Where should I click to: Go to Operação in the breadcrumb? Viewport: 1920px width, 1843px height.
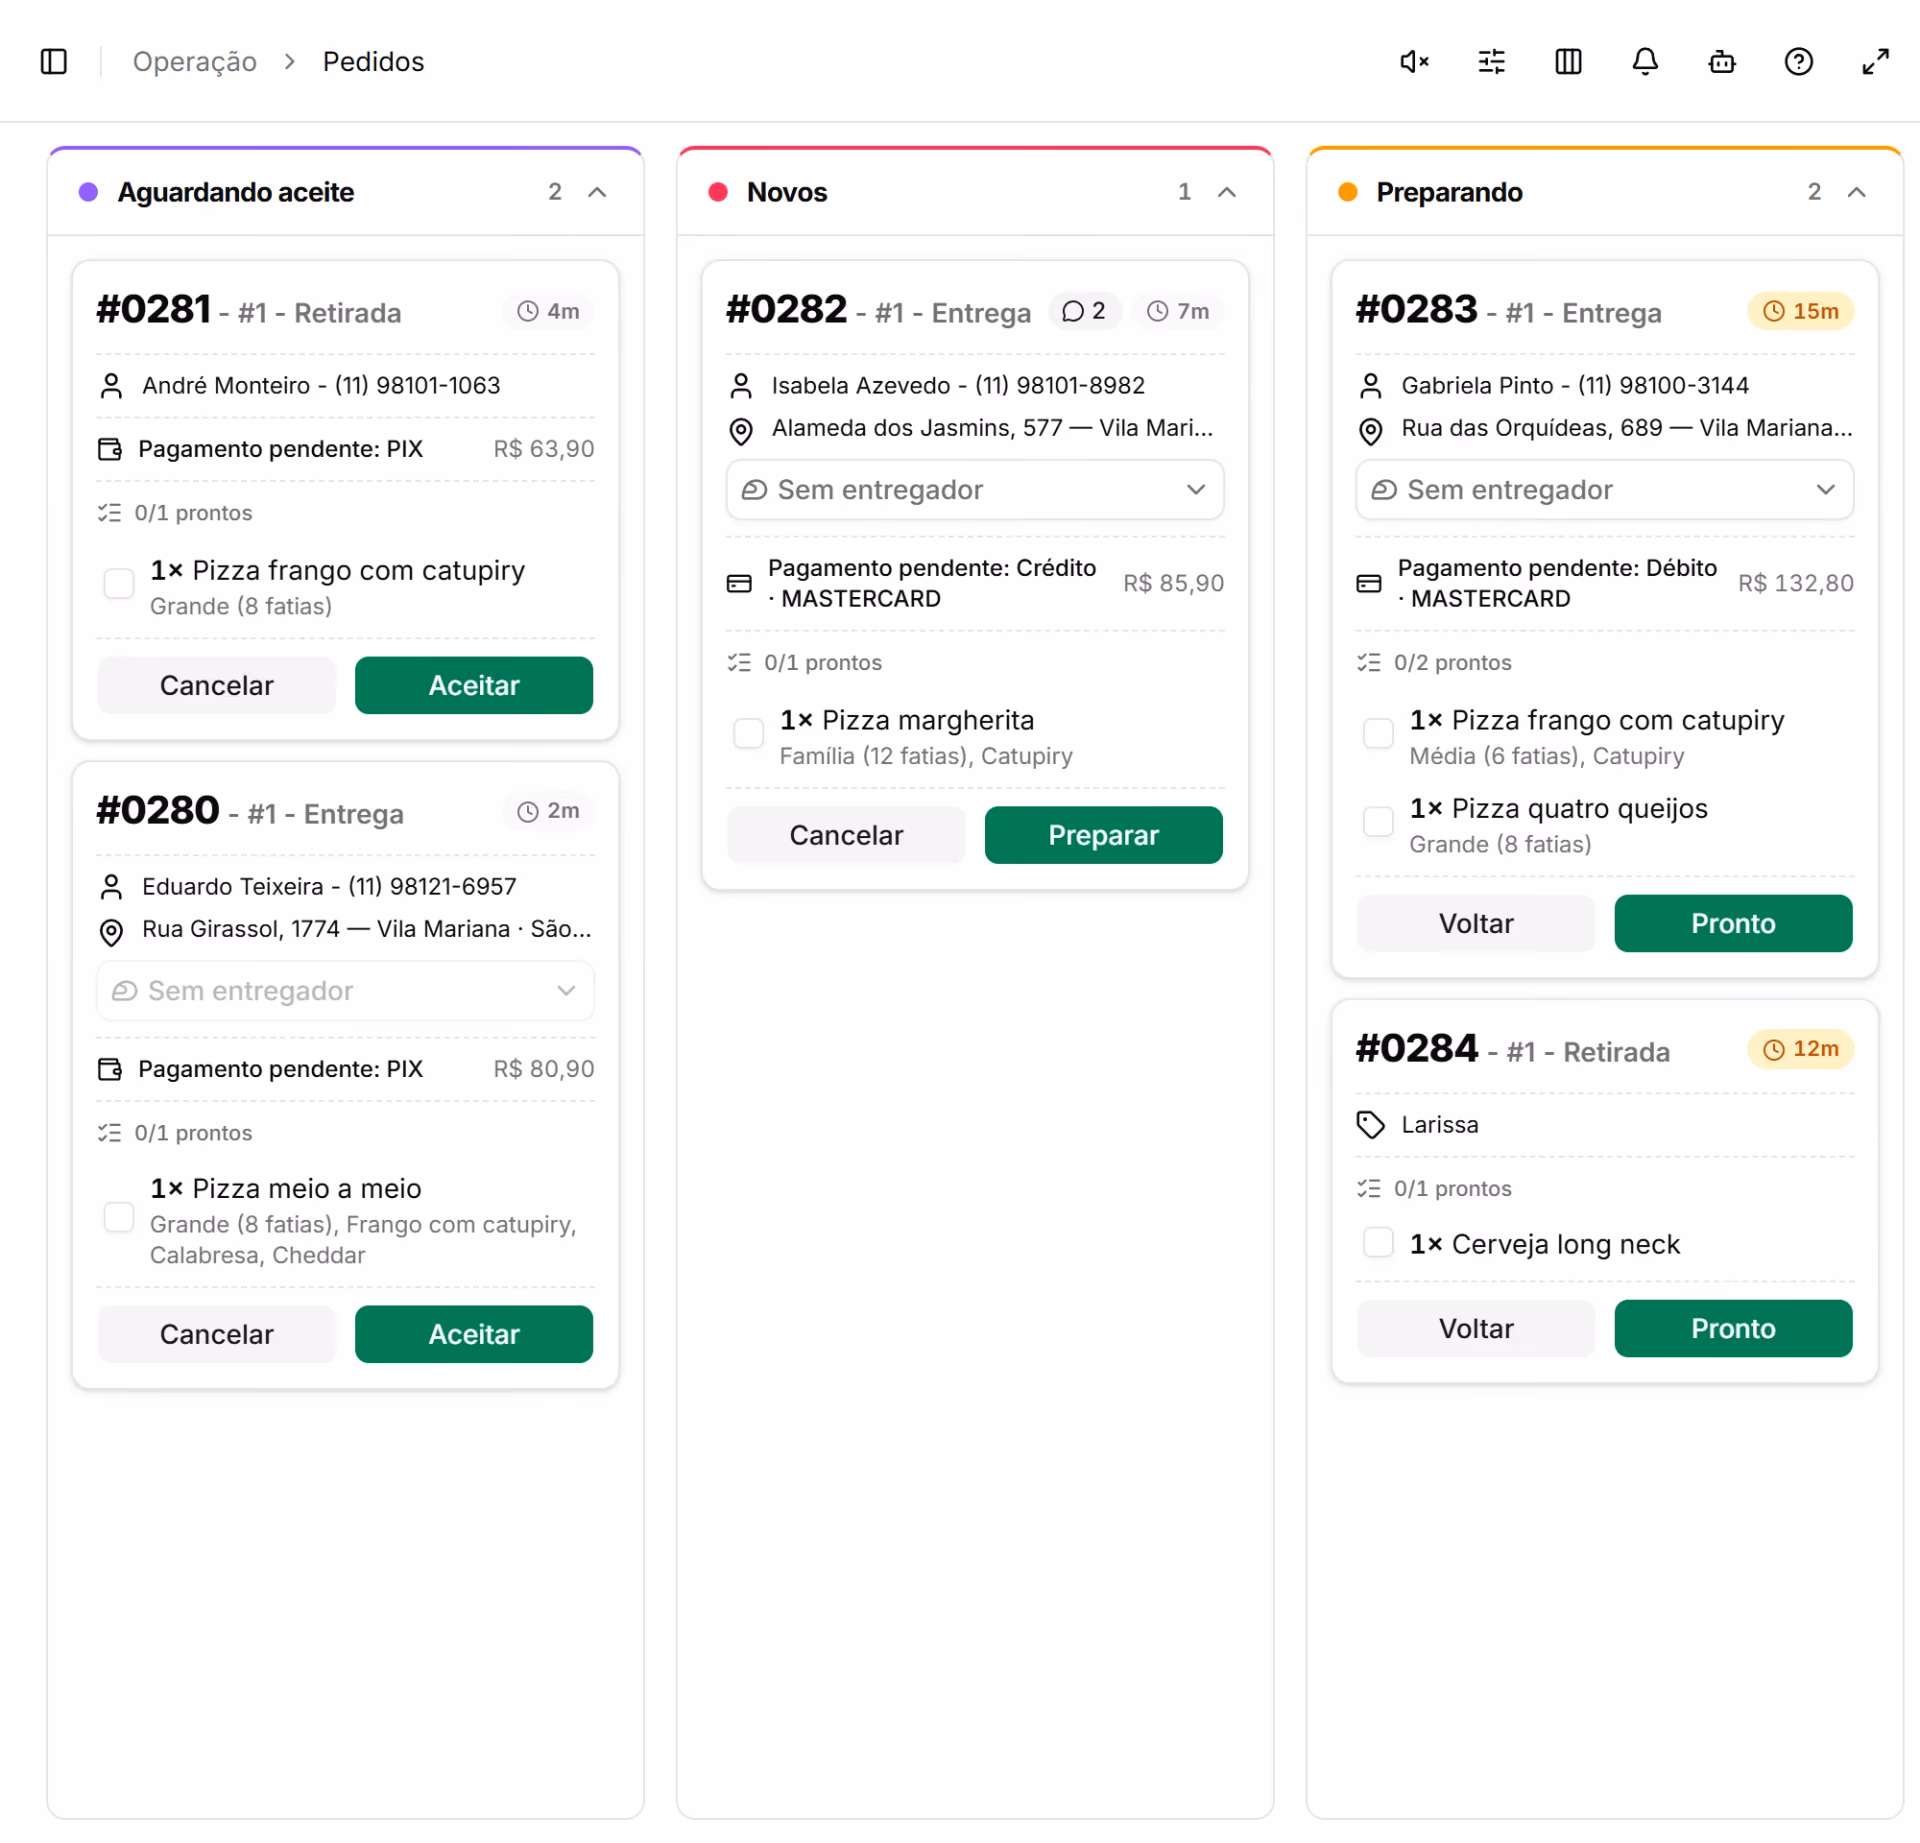195,62
